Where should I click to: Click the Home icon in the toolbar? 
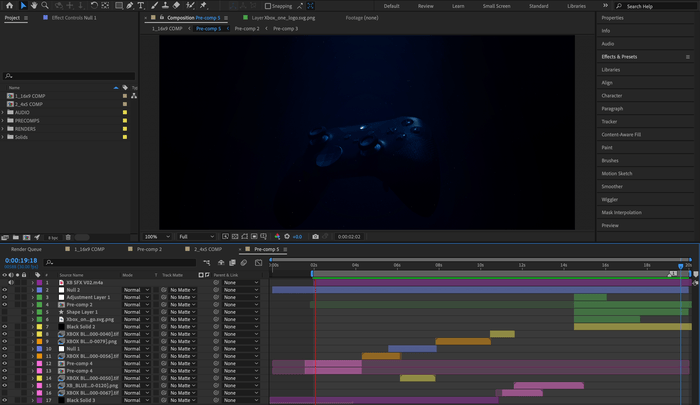[x=9, y=5]
